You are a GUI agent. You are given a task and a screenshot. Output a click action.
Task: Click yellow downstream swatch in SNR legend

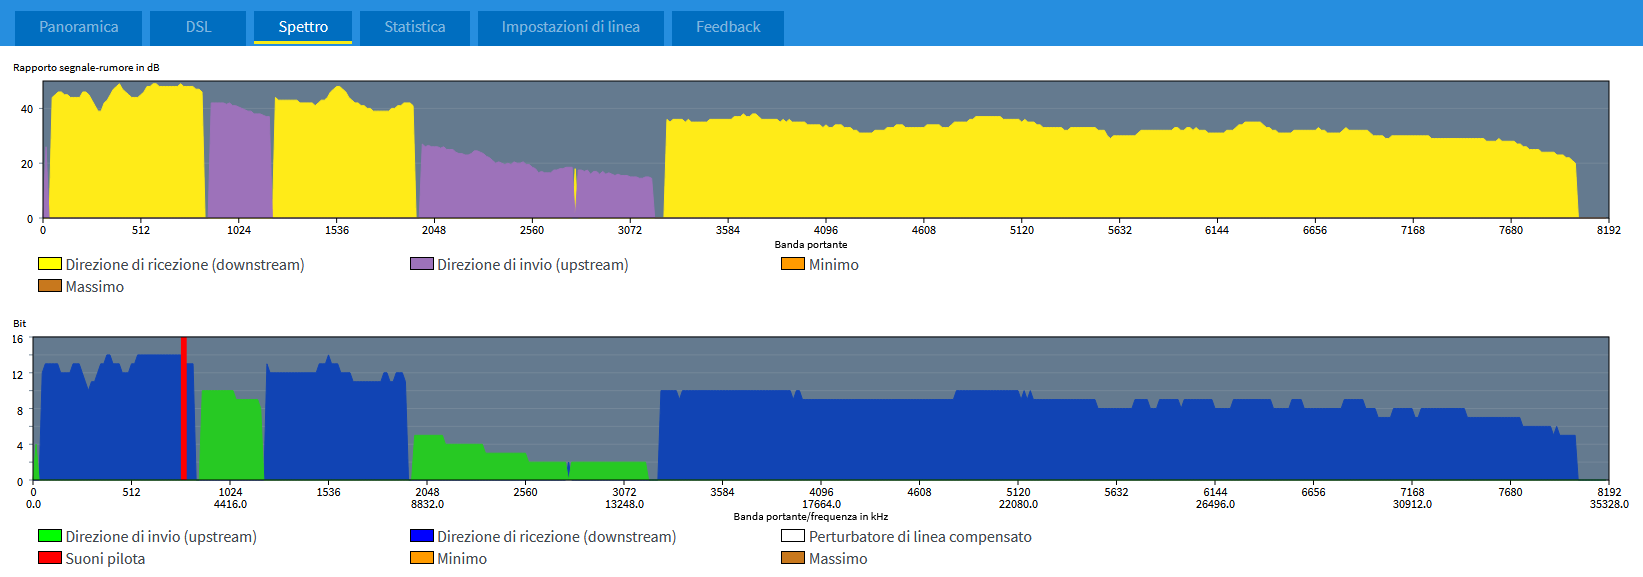50,264
